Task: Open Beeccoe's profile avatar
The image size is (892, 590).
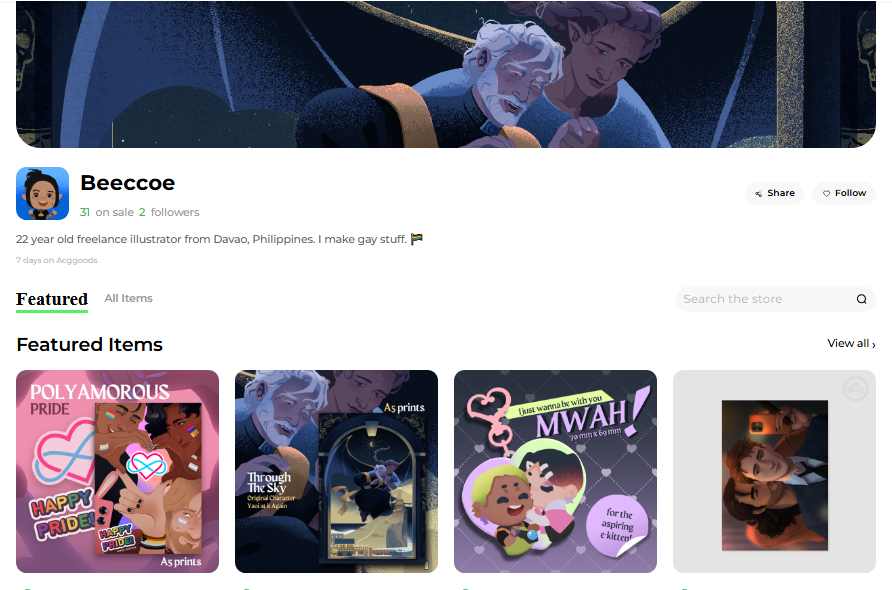Action: tap(43, 193)
